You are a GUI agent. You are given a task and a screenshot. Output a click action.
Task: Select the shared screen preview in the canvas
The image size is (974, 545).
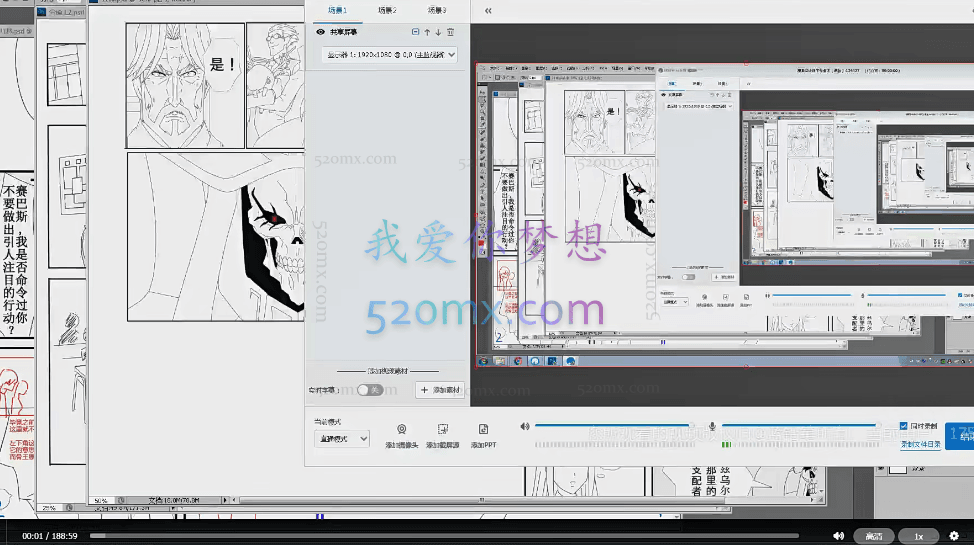click(x=724, y=214)
